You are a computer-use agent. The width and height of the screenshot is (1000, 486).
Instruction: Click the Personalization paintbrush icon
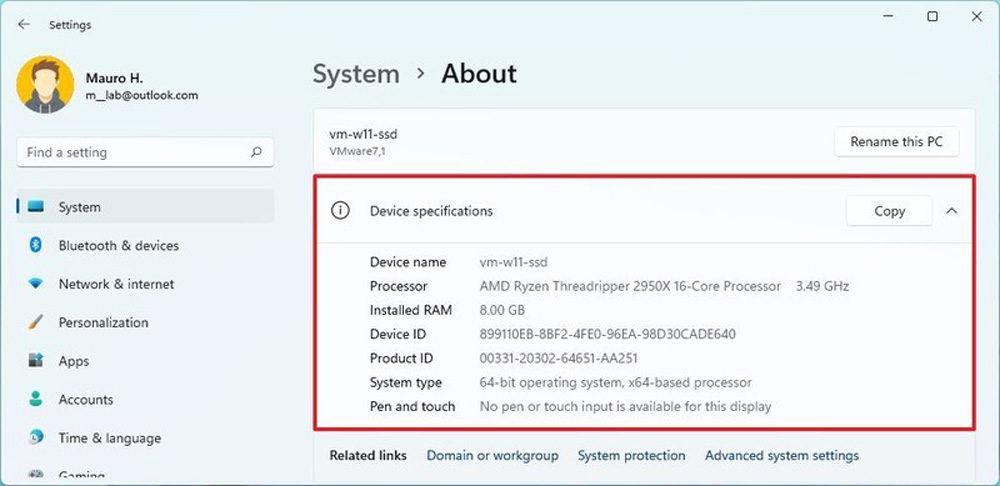point(36,323)
